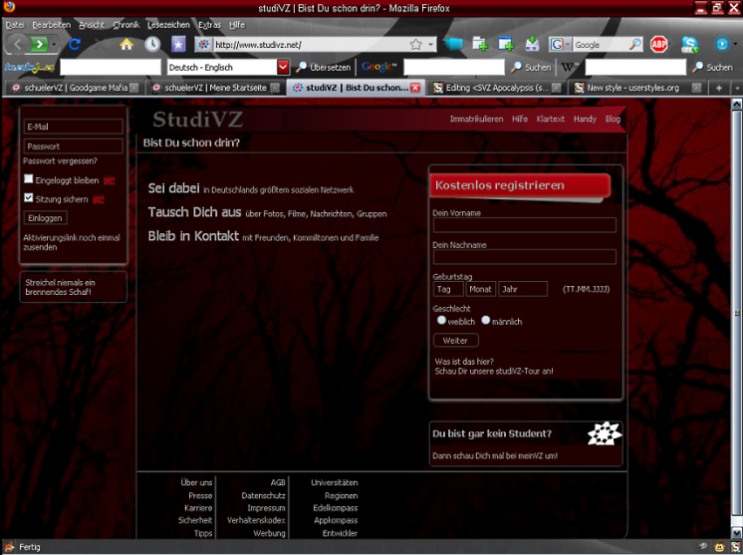The width and height of the screenshot is (743, 555).
Task: Go to the Home page icon
Action: 126,45
